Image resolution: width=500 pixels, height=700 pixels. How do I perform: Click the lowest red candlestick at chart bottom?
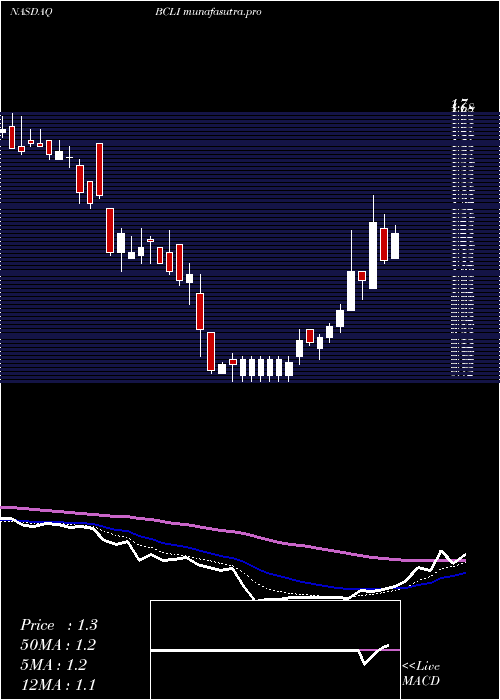pyautogui.click(x=211, y=351)
